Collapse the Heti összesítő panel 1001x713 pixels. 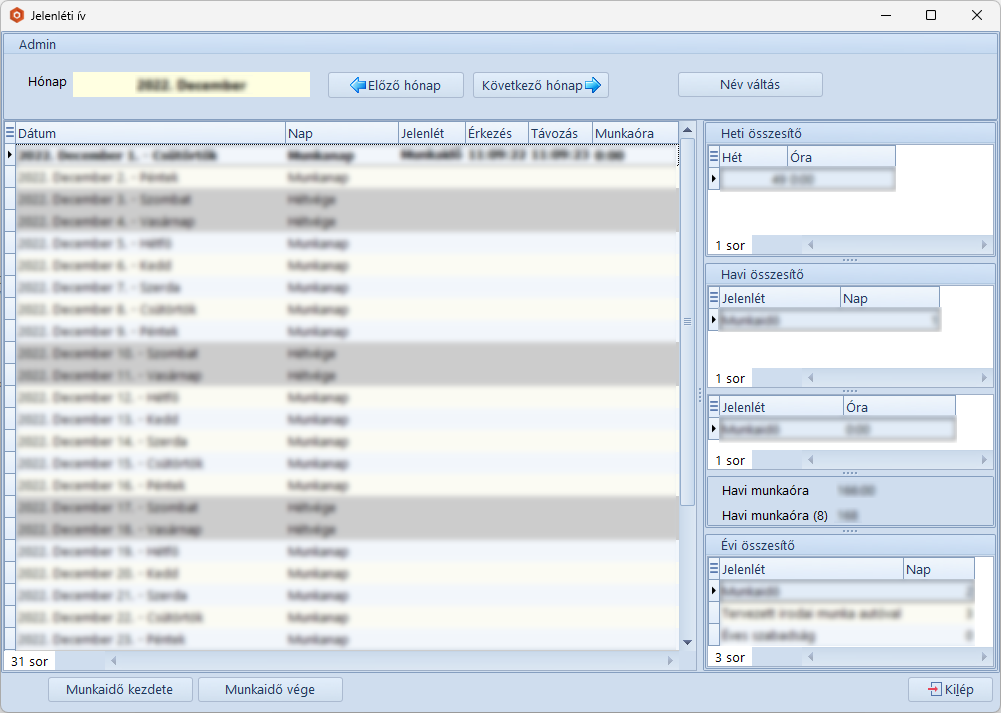(850, 134)
